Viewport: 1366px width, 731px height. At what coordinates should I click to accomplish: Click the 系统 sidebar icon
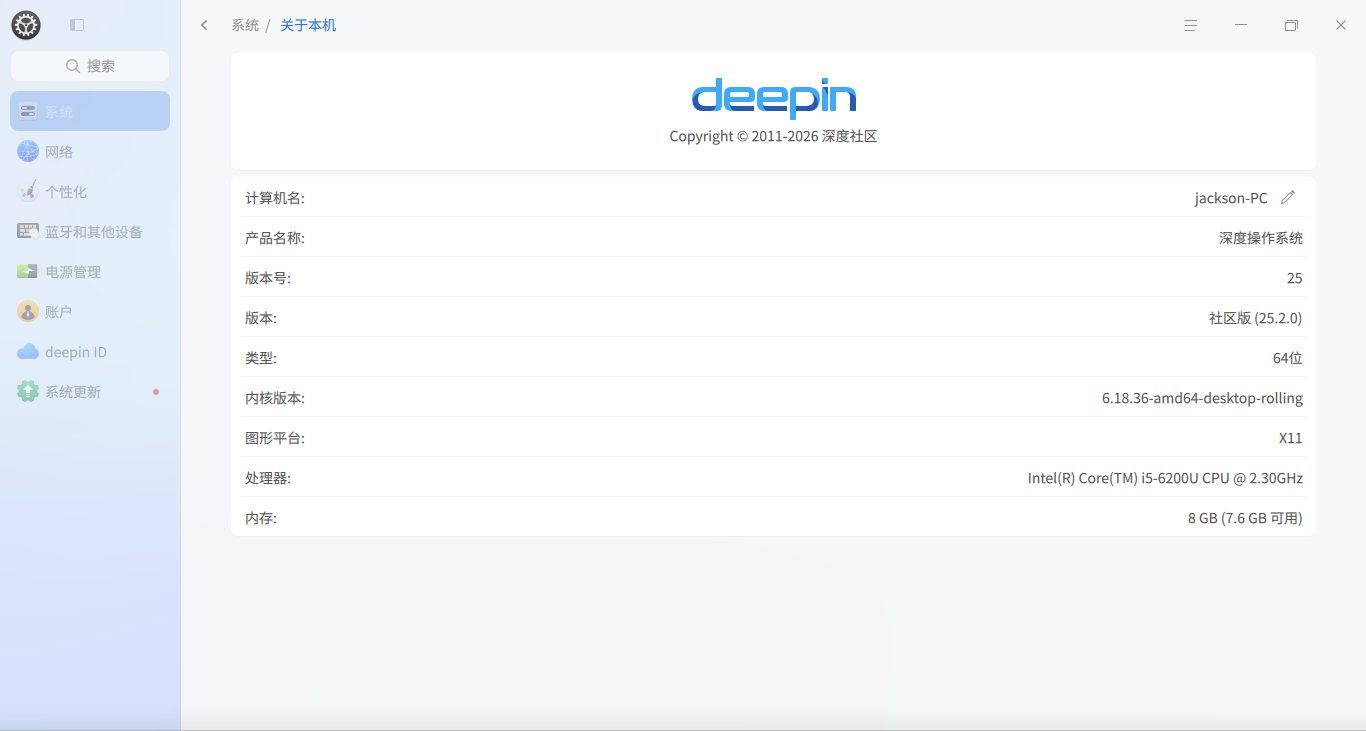[x=28, y=111]
